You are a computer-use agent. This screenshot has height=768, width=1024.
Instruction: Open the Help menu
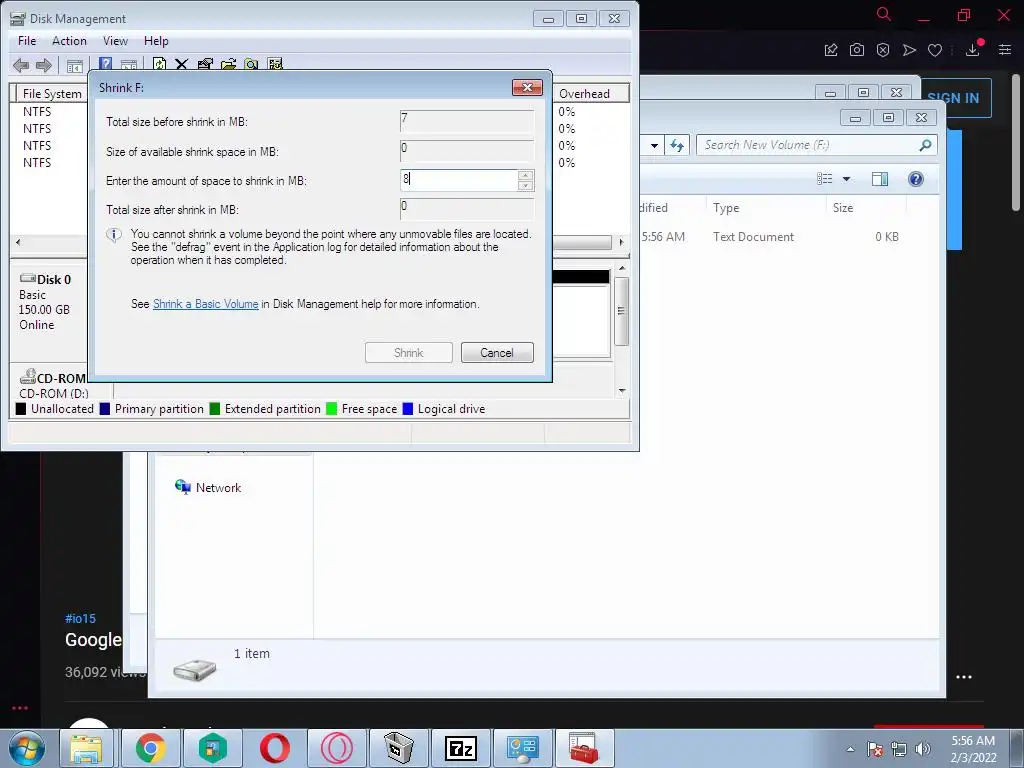tap(156, 40)
